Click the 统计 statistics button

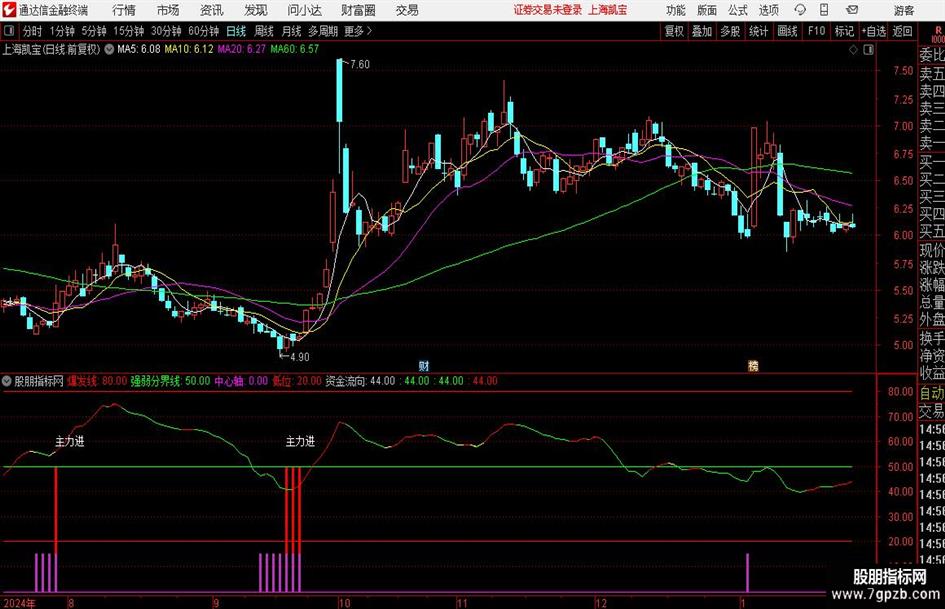(758, 31)
